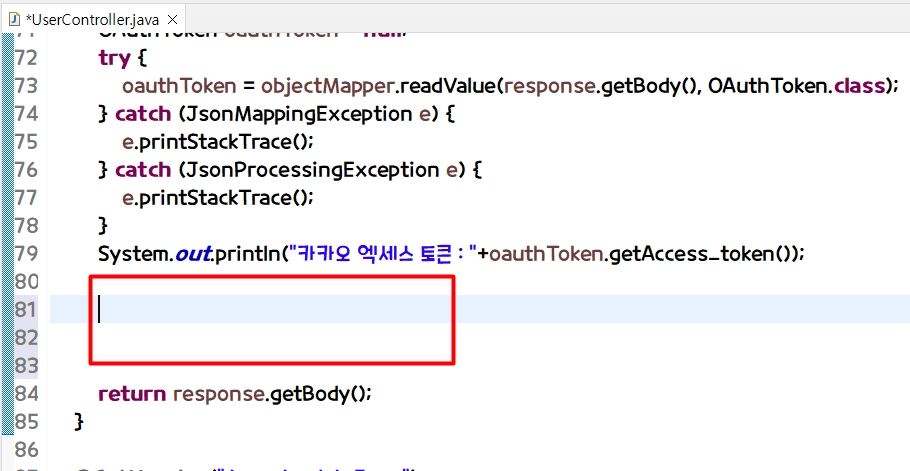Click the catch keyword on line 76
This screenshot has width=910, height=471.
click(x=143, y=170)
